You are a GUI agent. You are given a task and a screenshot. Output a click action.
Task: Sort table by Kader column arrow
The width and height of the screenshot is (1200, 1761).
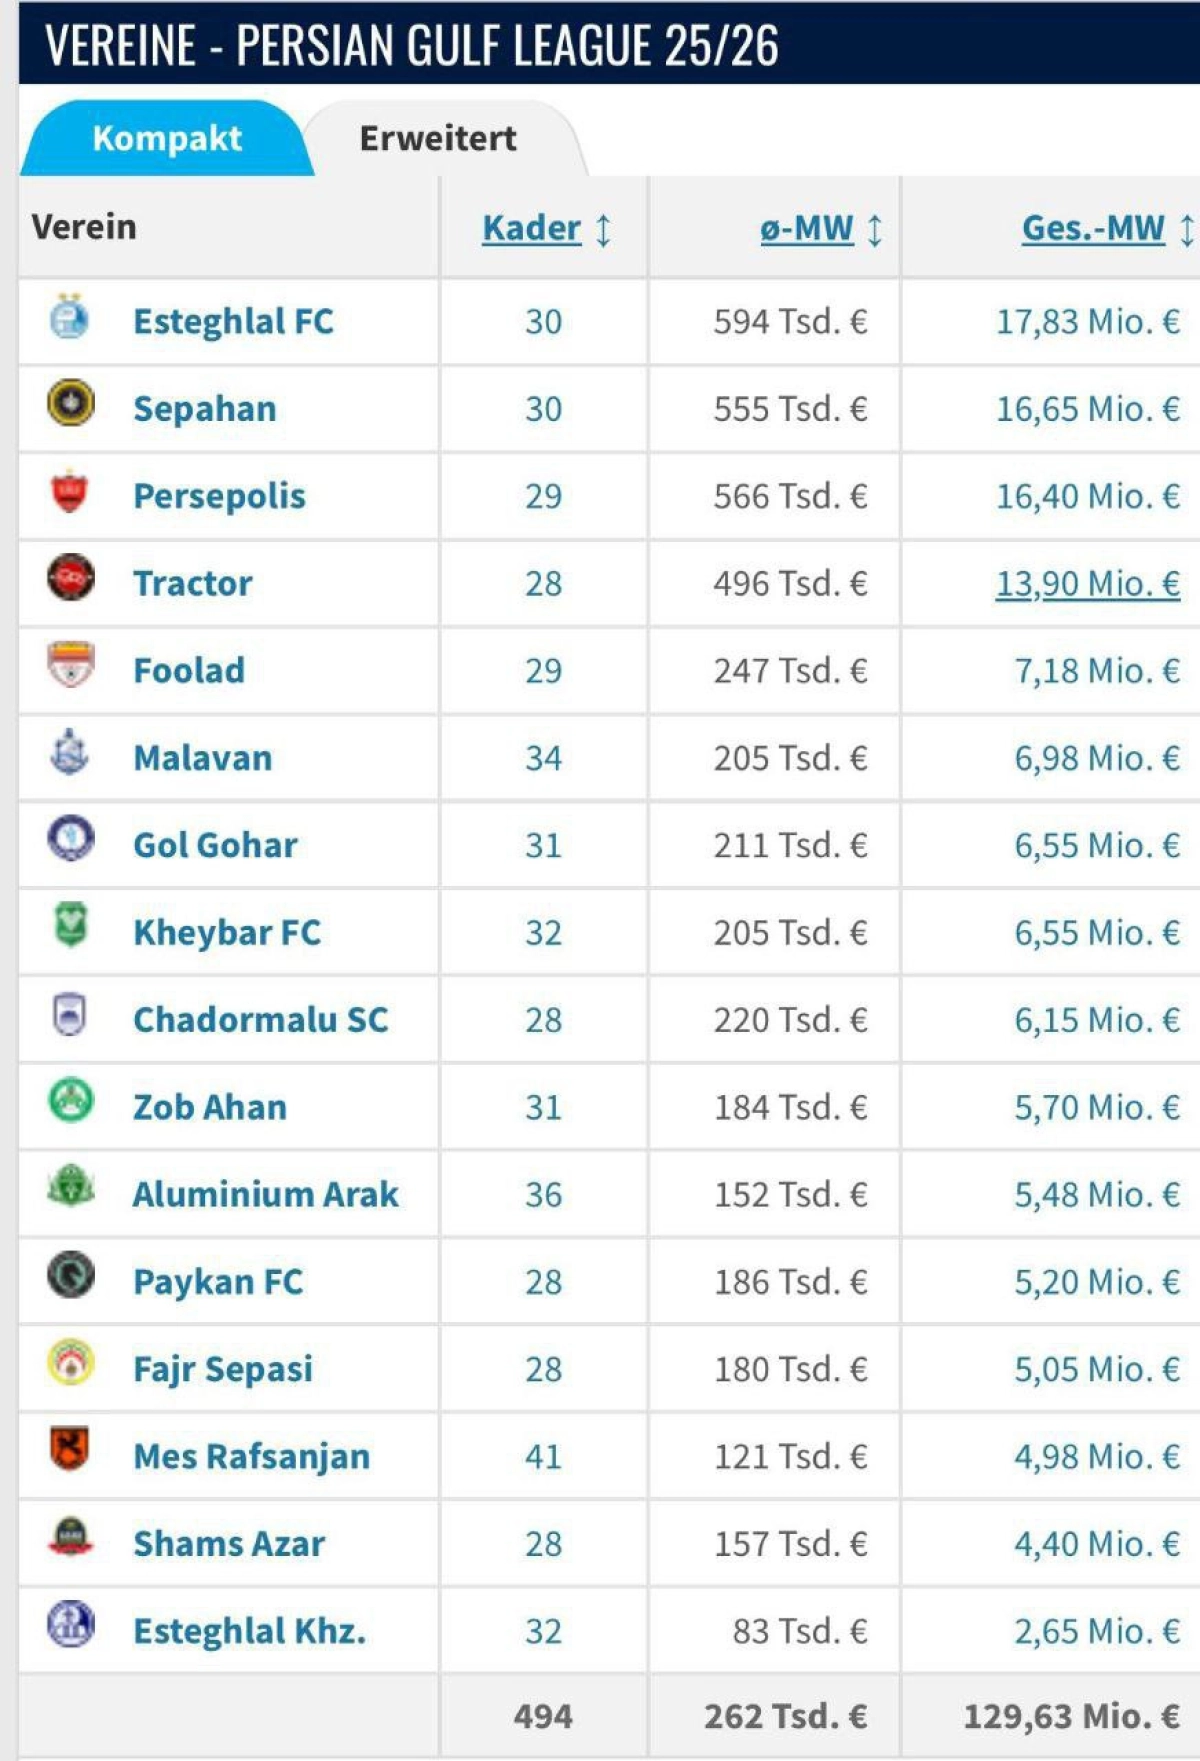(x=603, y=230)
